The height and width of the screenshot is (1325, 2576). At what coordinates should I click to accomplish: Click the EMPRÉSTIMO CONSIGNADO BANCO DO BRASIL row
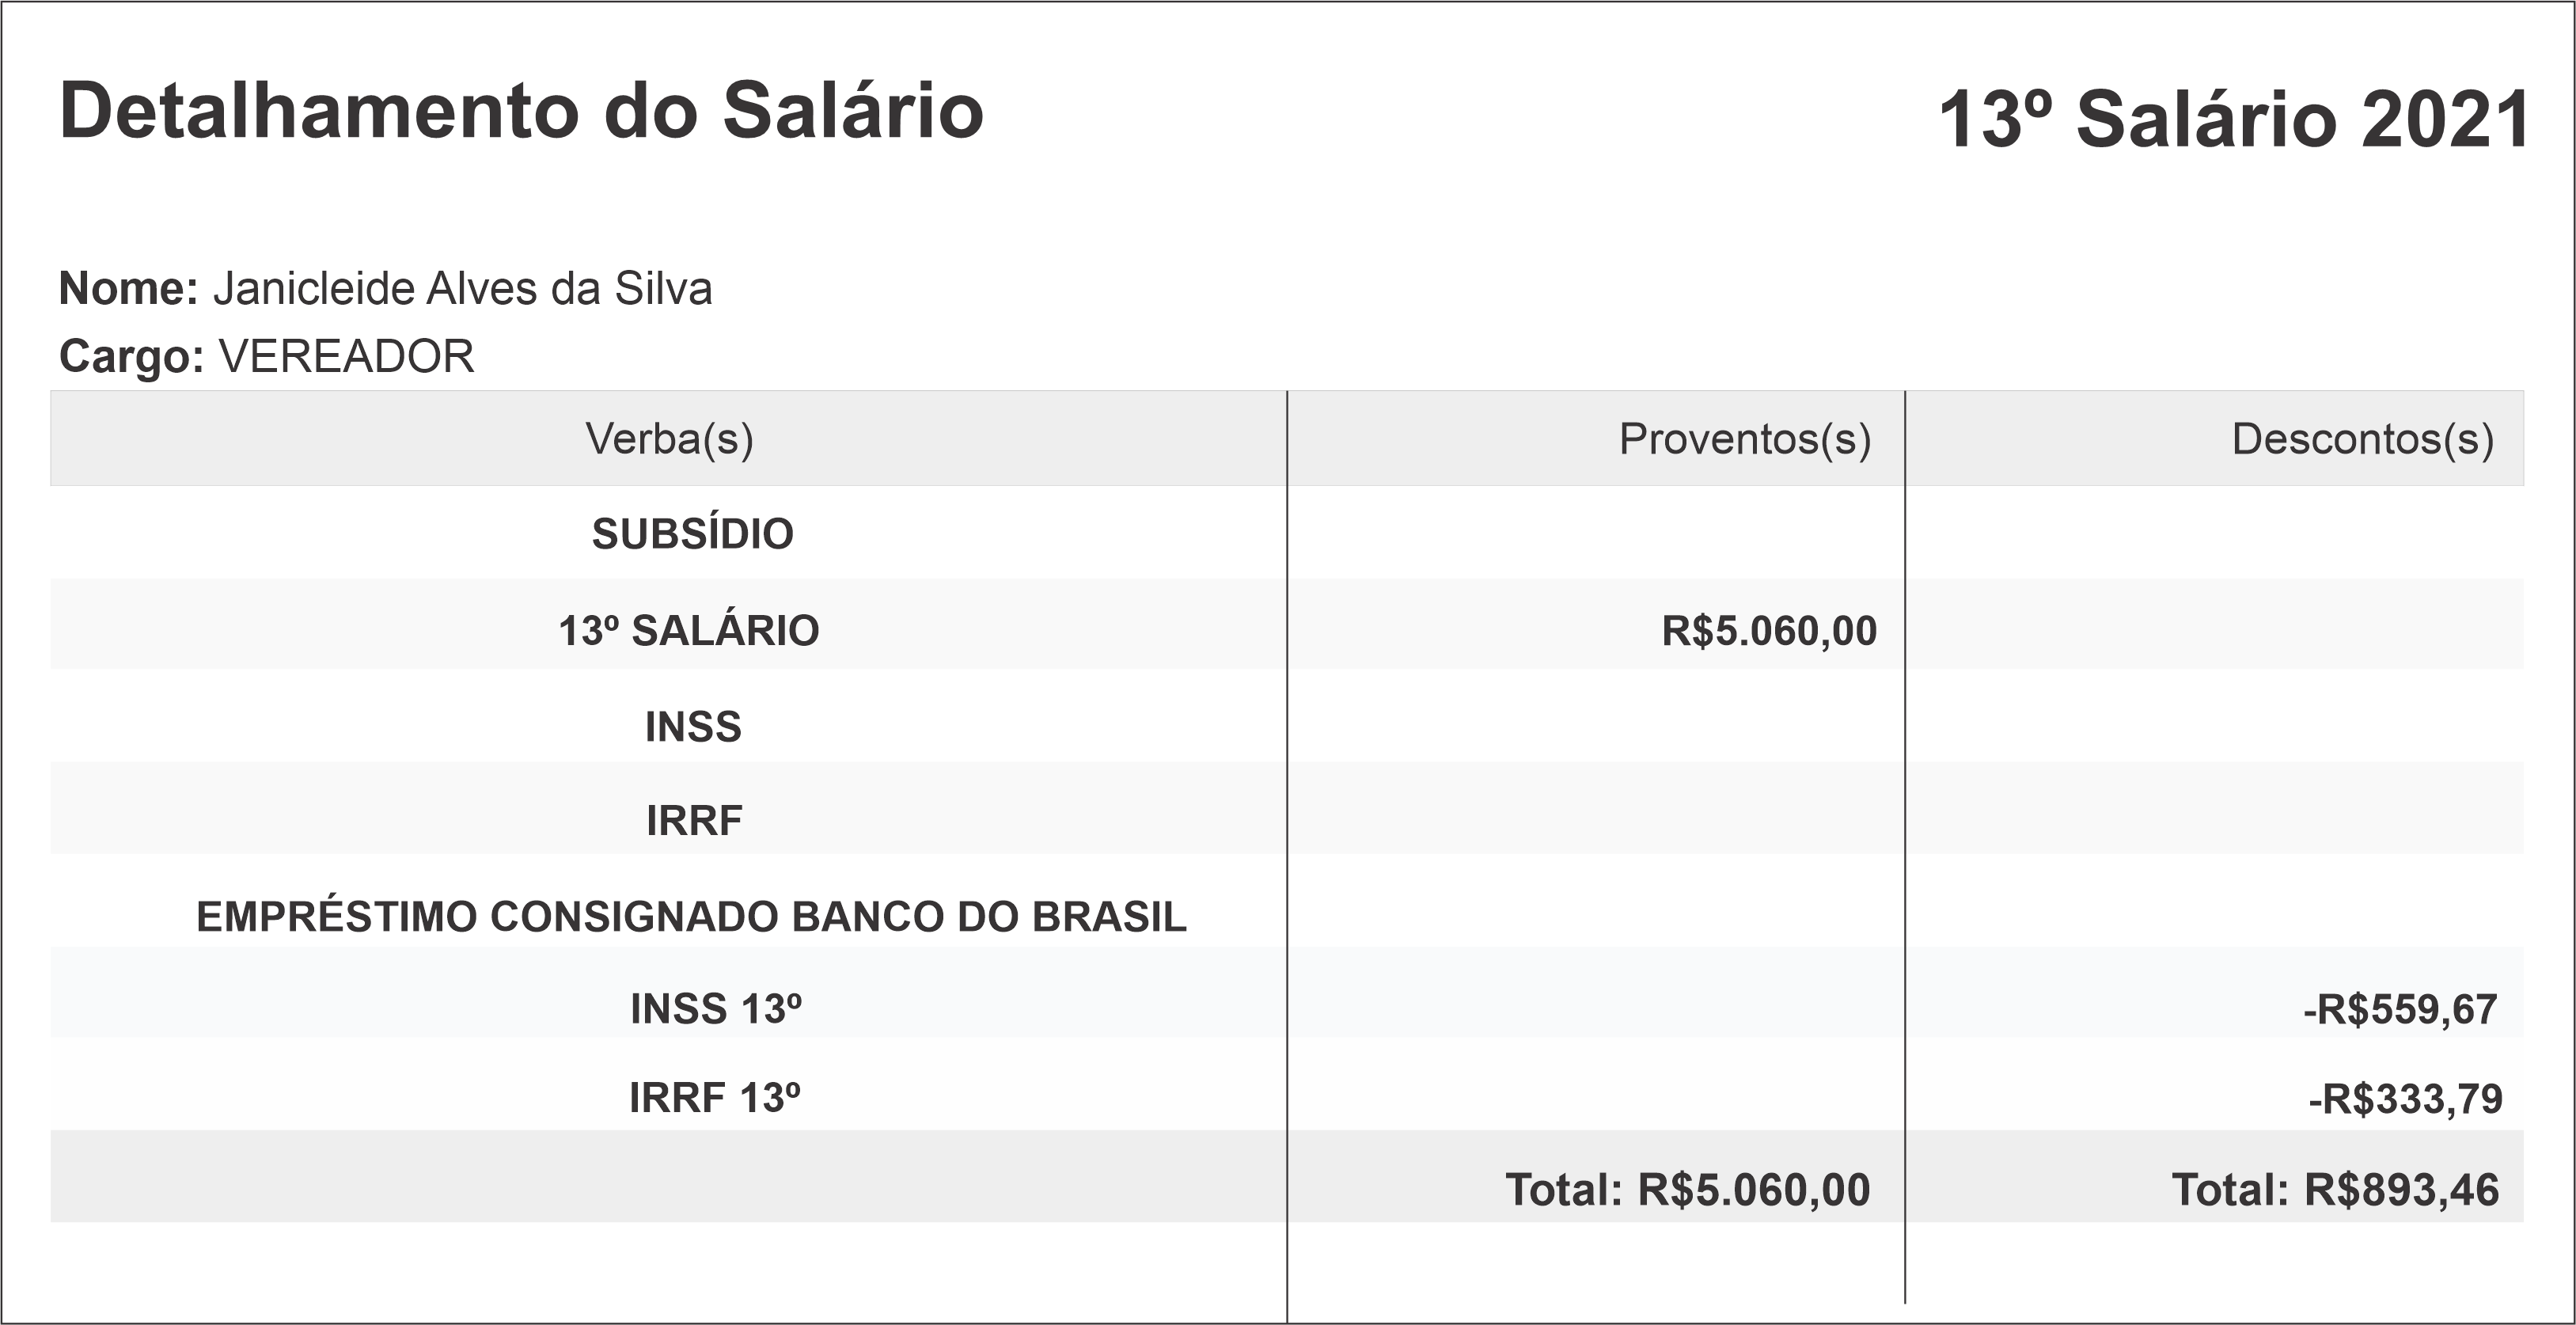pos(691,917)
